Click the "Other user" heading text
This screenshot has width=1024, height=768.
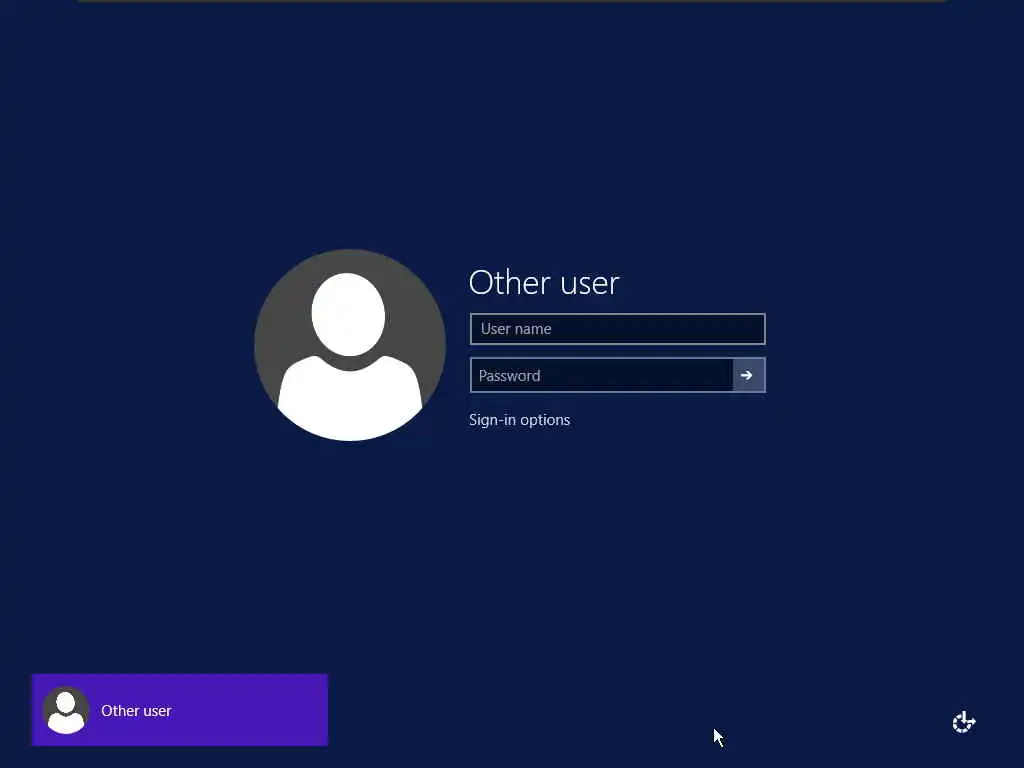[543, 282]
